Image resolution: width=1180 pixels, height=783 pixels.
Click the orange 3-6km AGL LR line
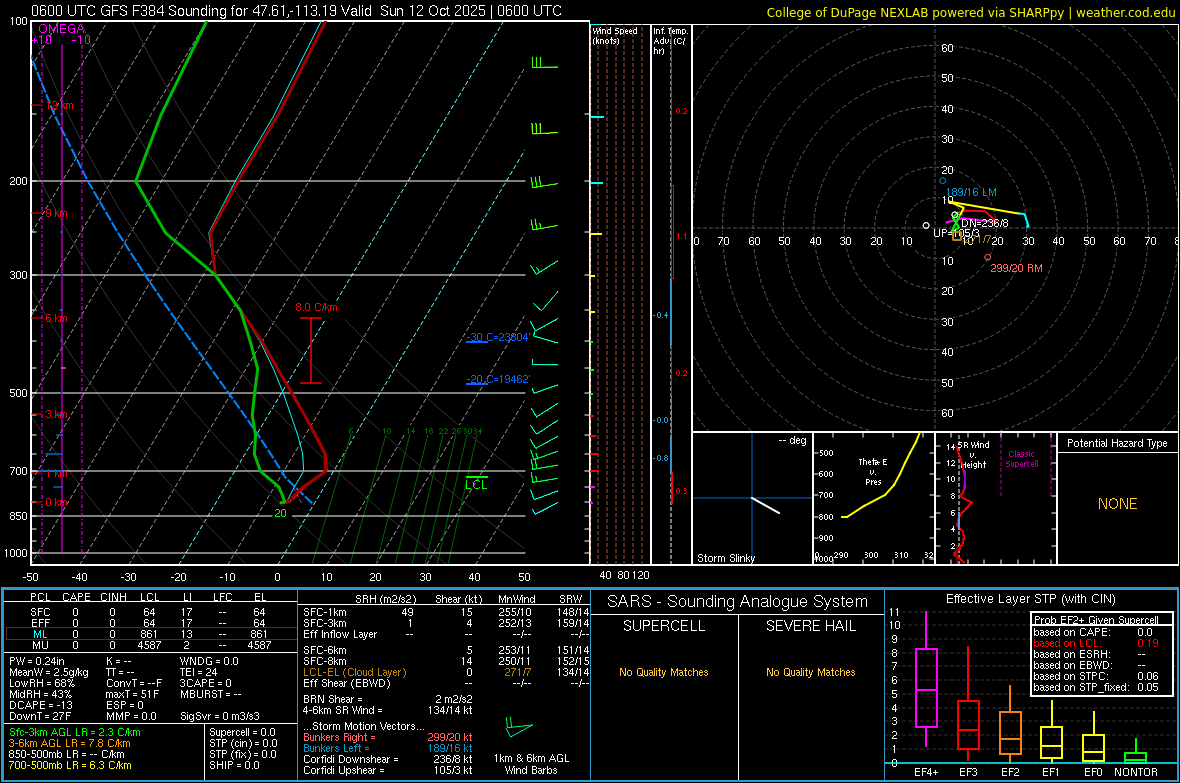point(69,743)
